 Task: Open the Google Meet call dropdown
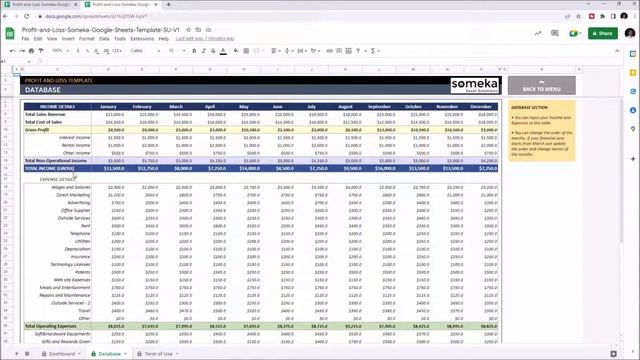tap(575, 33)
